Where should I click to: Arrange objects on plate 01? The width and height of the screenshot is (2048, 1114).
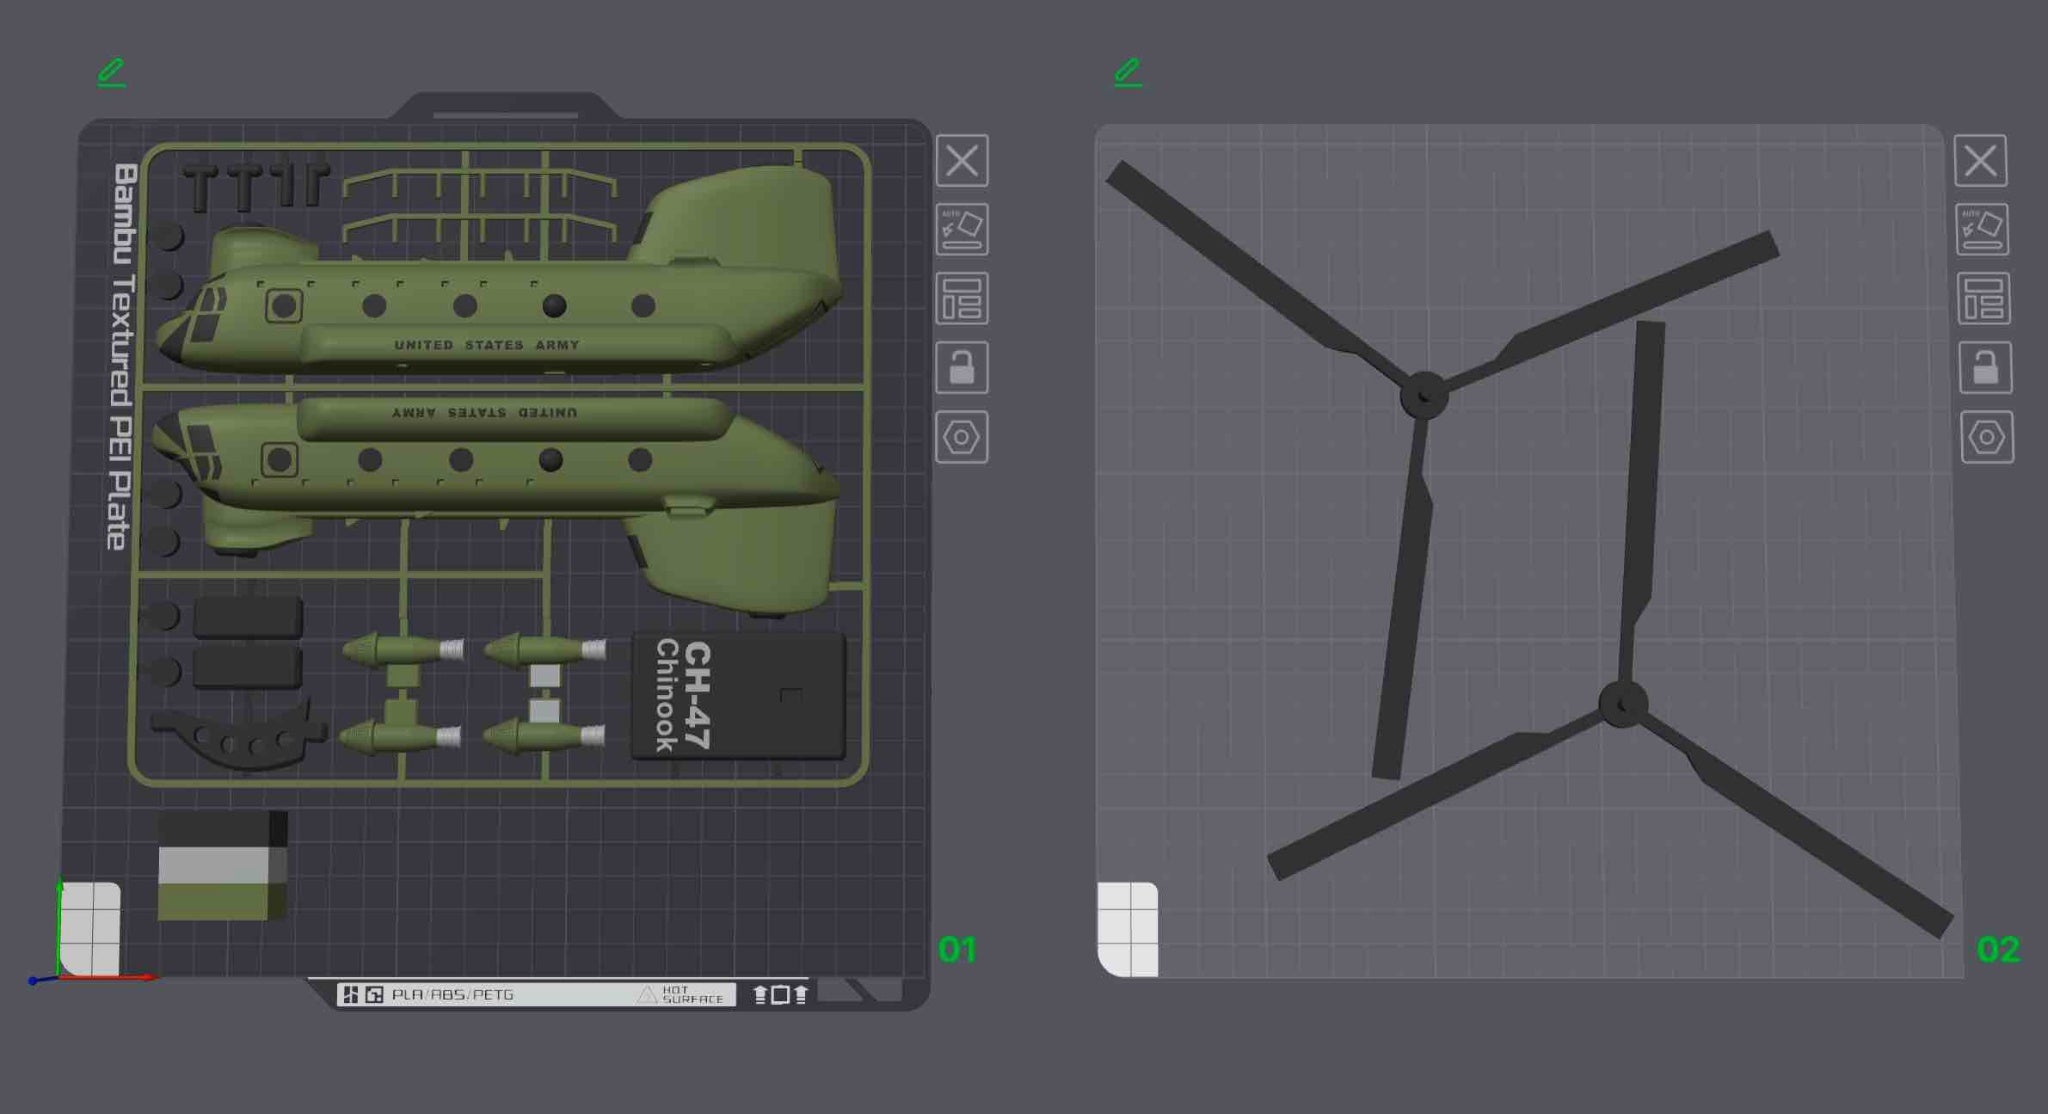[962, 298]
